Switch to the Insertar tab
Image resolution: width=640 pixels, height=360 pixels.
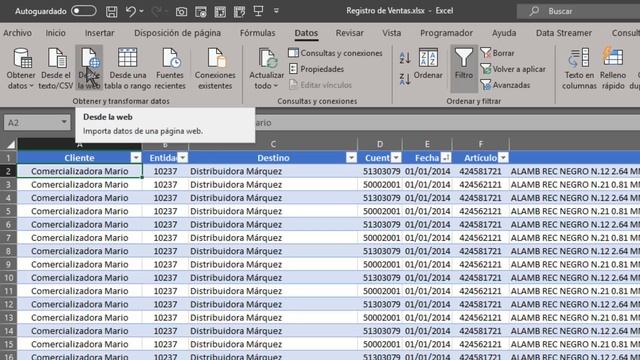click(x=100, y=33)
